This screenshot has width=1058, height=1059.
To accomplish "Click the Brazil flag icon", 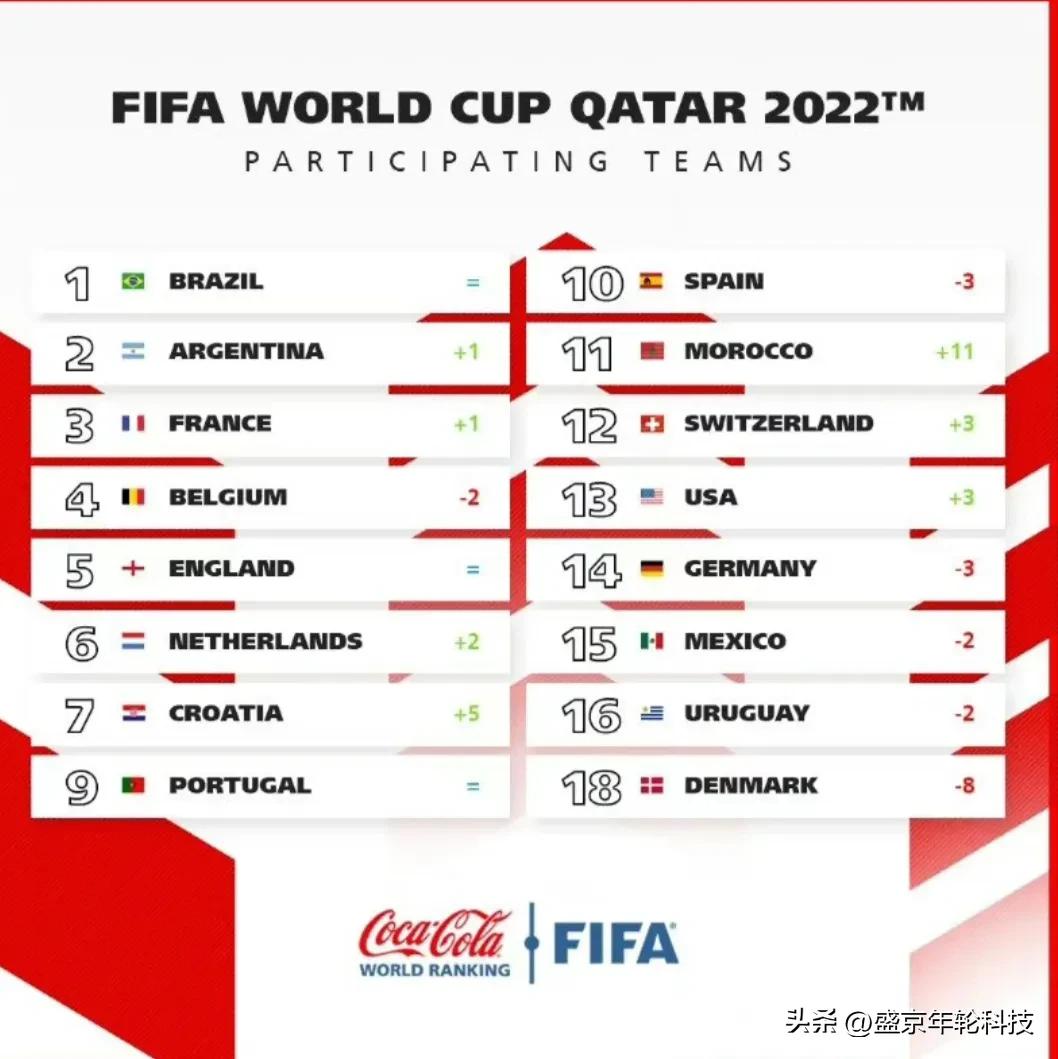I will coord(133,282).
